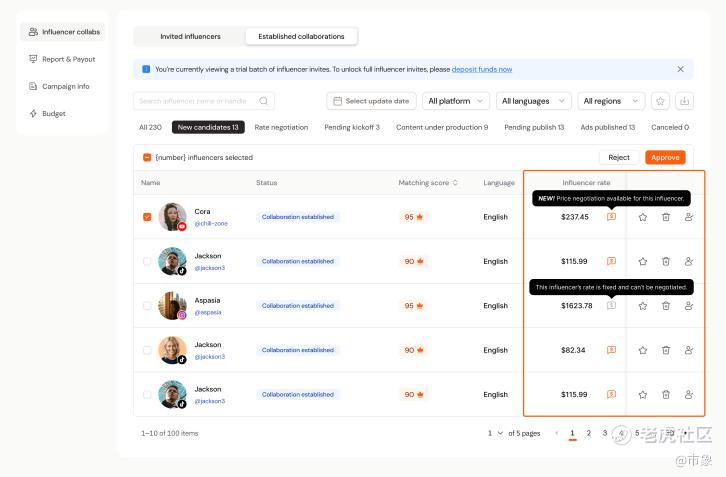Dismiss the trial batch banner

coord(680,69)
